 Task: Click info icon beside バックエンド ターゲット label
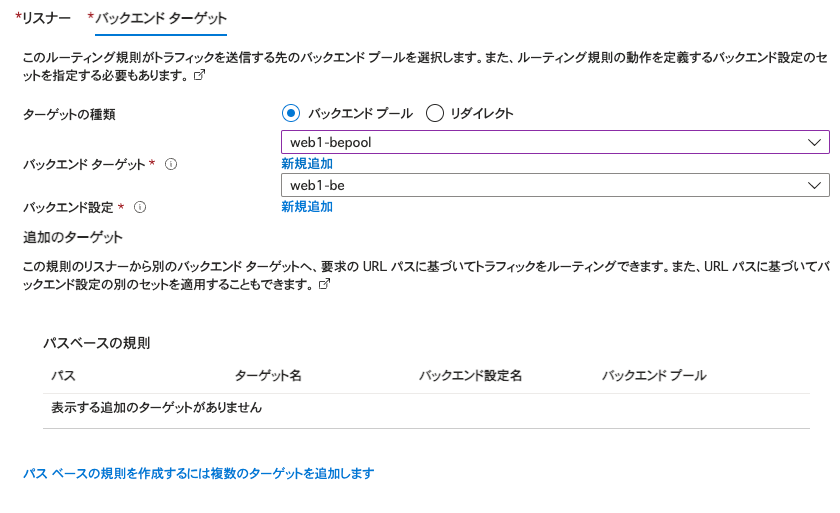[171, 164]
